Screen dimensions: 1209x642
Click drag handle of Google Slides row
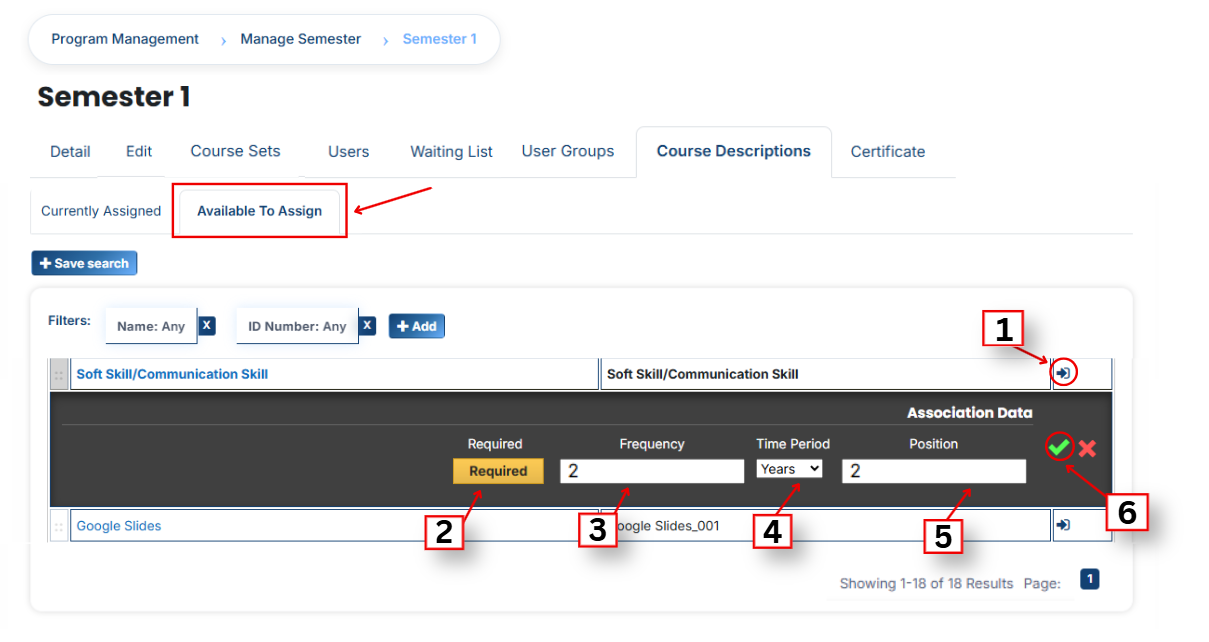click(59, 526)
